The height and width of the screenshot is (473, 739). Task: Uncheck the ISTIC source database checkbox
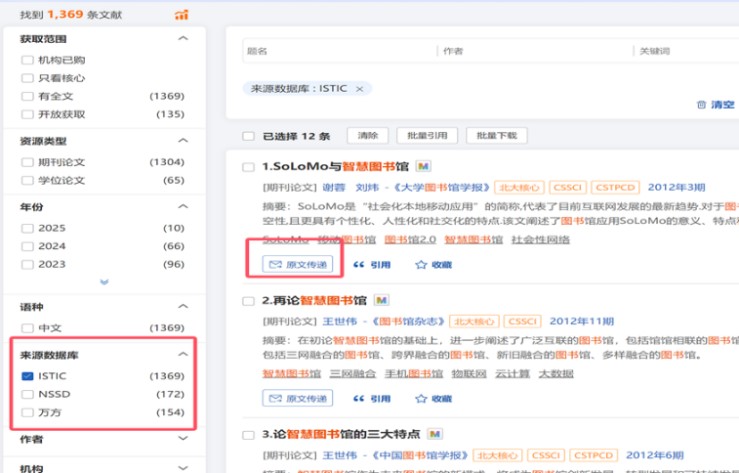pos(27,376)
